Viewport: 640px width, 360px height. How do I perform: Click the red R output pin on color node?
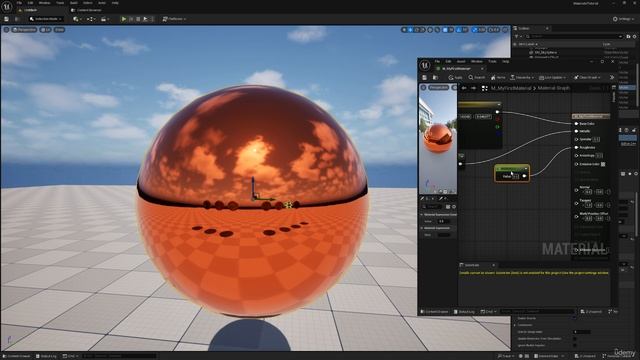pyautogui.click(x=498, y=119)
